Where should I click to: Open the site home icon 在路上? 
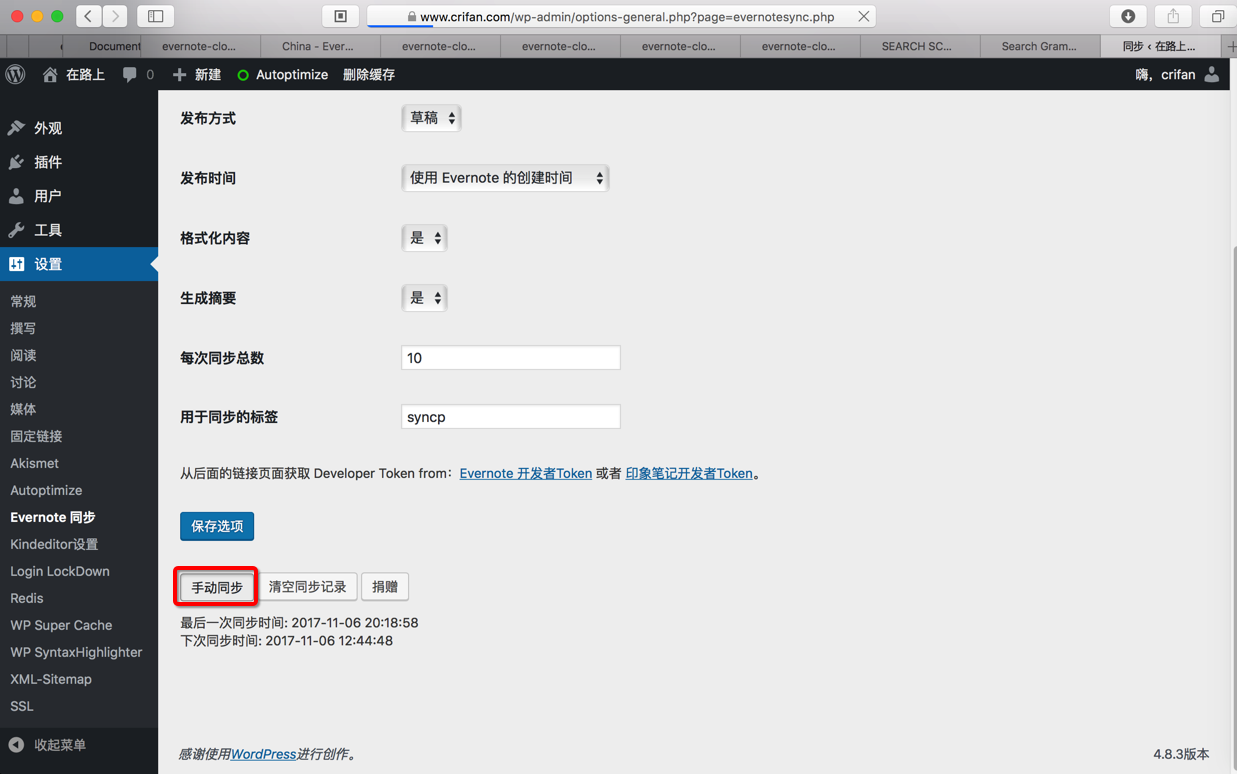50,75
